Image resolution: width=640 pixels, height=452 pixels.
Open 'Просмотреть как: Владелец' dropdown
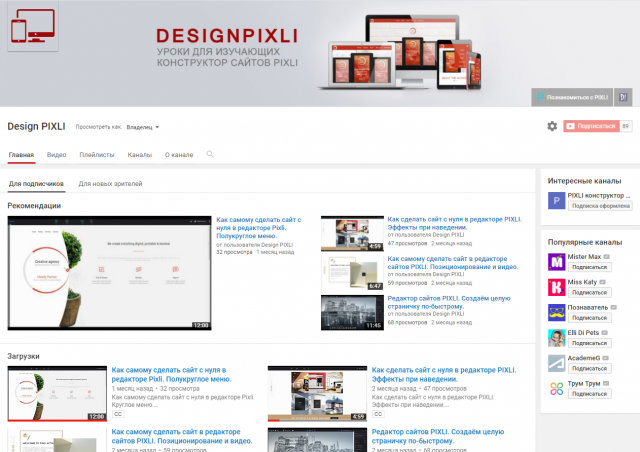point(143,127)
